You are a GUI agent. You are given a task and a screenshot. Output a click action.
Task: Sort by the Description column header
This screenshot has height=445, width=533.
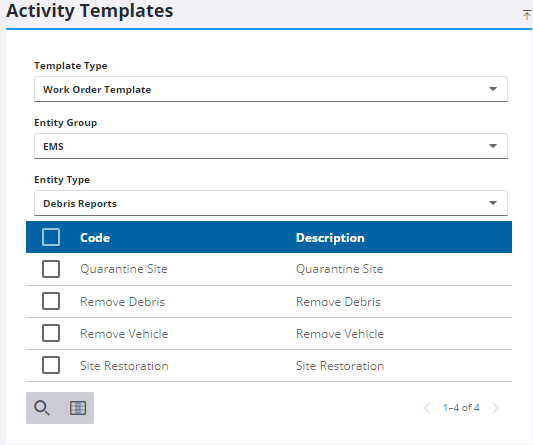coord(330,238)
